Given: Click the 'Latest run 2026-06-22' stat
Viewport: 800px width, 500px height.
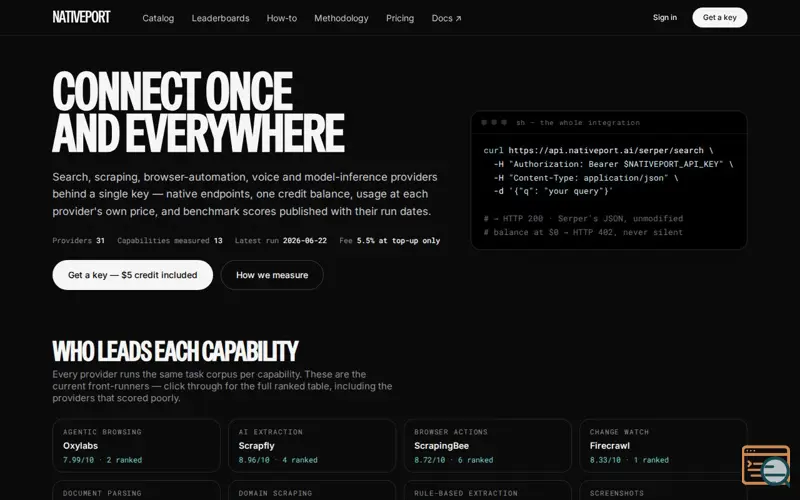Looking at the screenshot, I should coord(281,240).
